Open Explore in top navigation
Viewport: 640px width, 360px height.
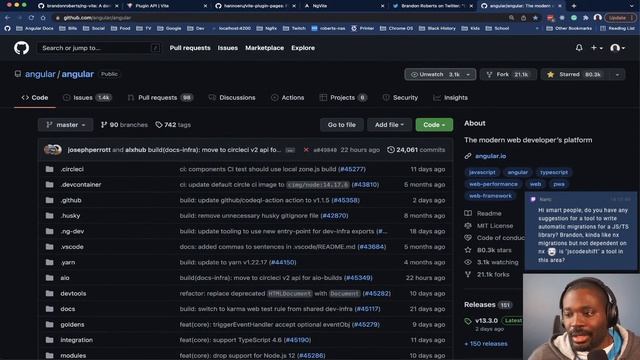303,48
